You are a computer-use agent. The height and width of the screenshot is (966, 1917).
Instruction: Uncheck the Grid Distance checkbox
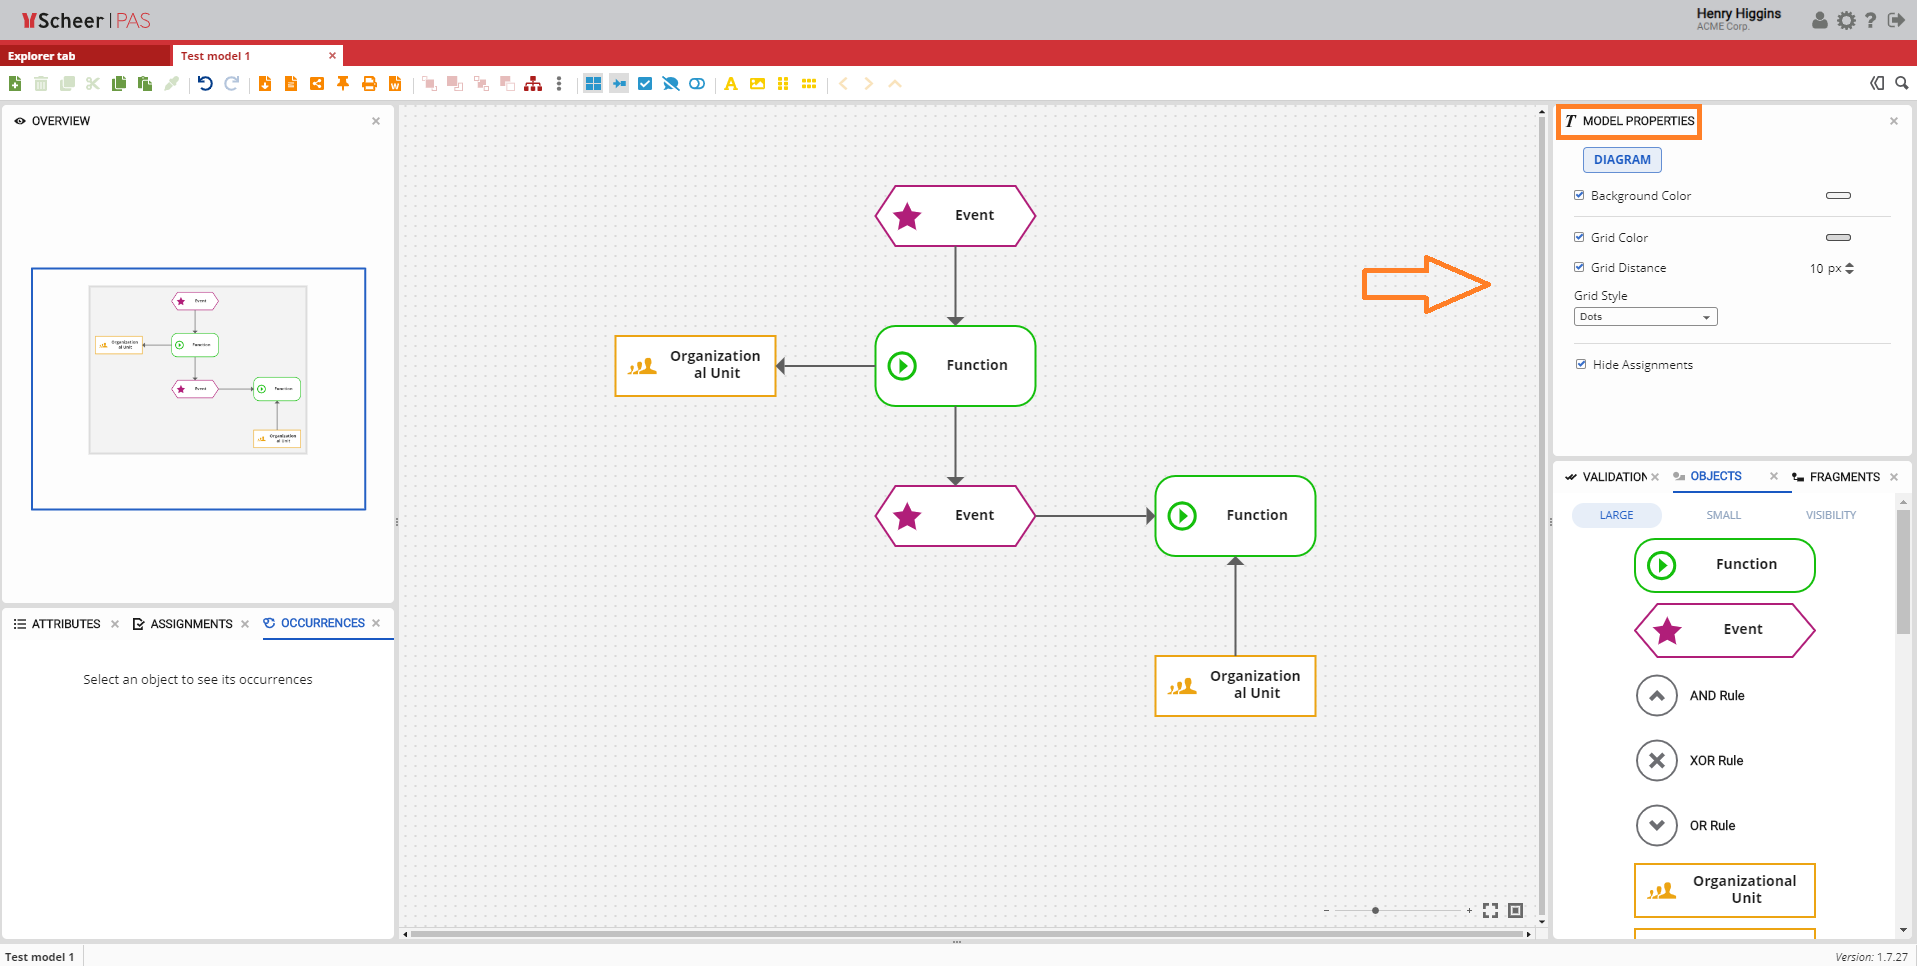pyautogui.click(x=1580, y=268)
